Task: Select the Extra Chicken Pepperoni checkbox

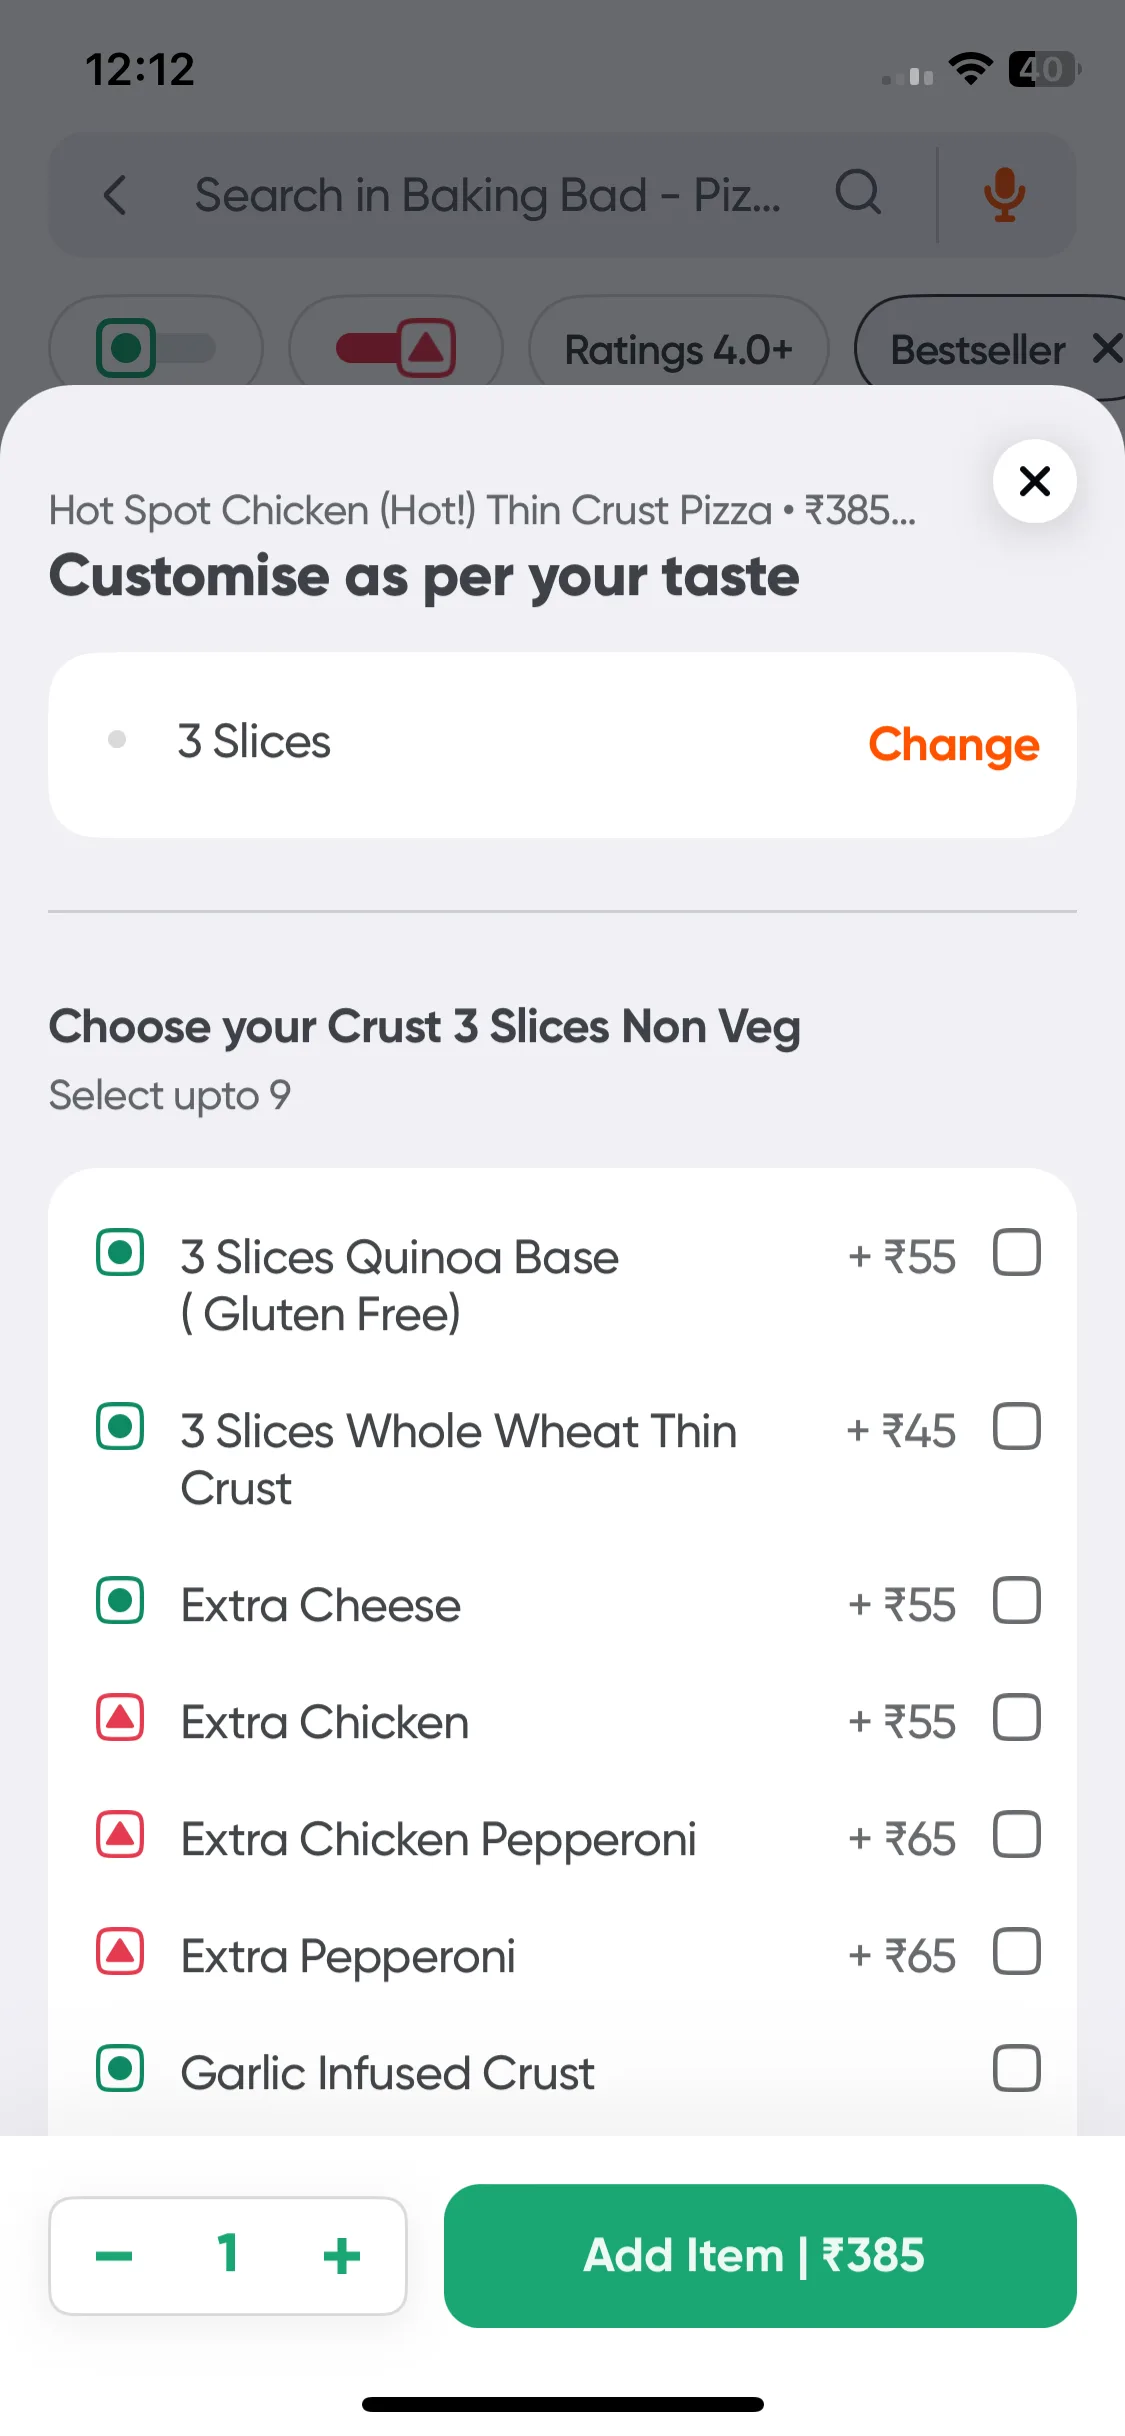Action: pos(1017,1835)
